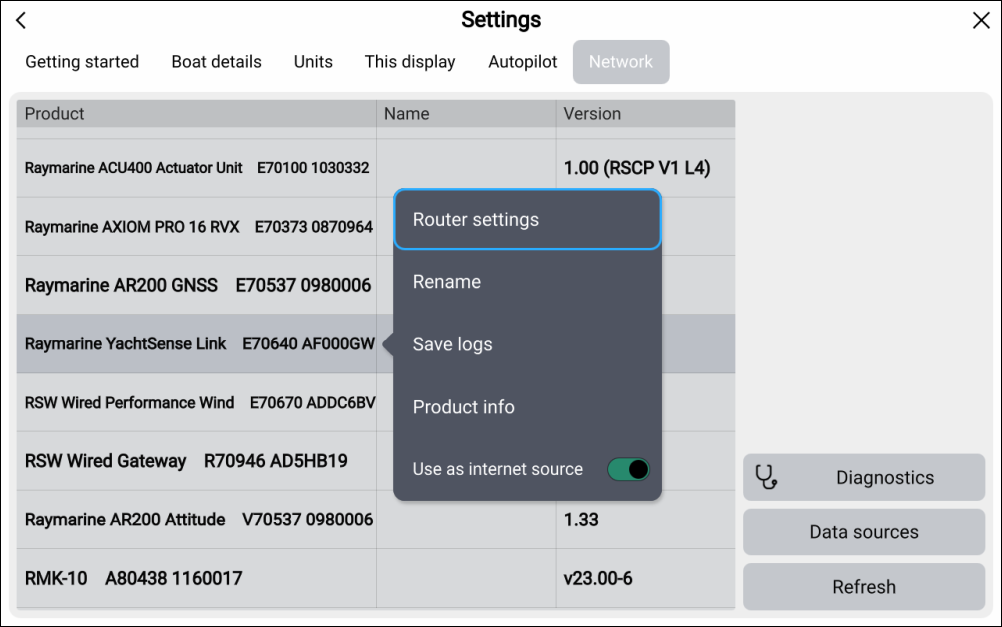Open Router settings from popup menu

click(x=527, y=220)
